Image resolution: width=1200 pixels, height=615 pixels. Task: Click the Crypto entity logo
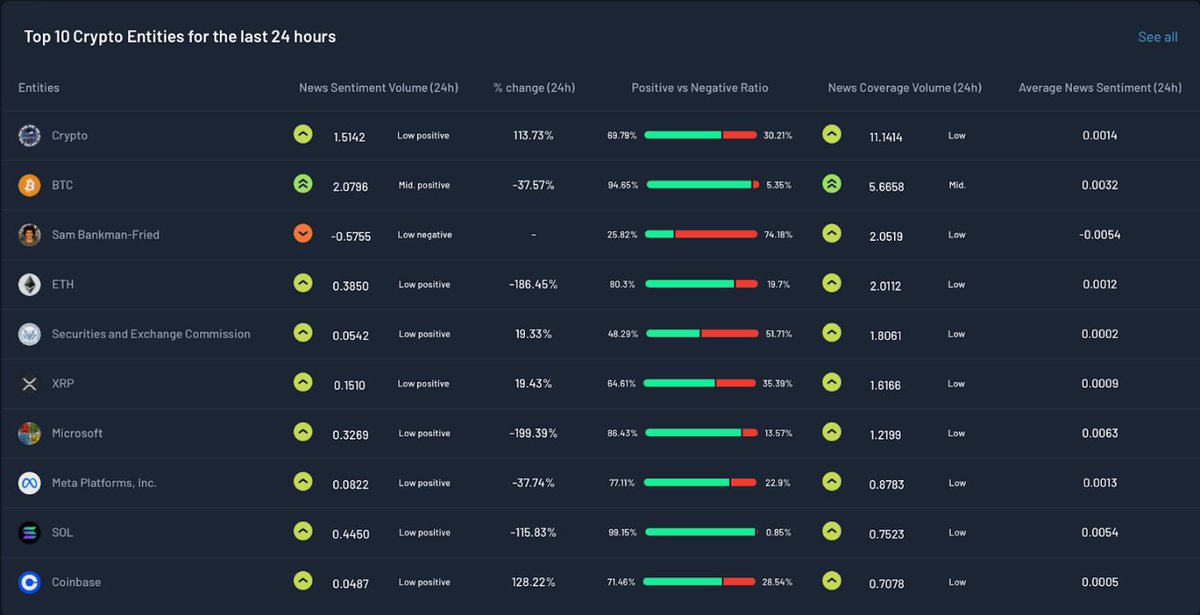click(29, 136)
